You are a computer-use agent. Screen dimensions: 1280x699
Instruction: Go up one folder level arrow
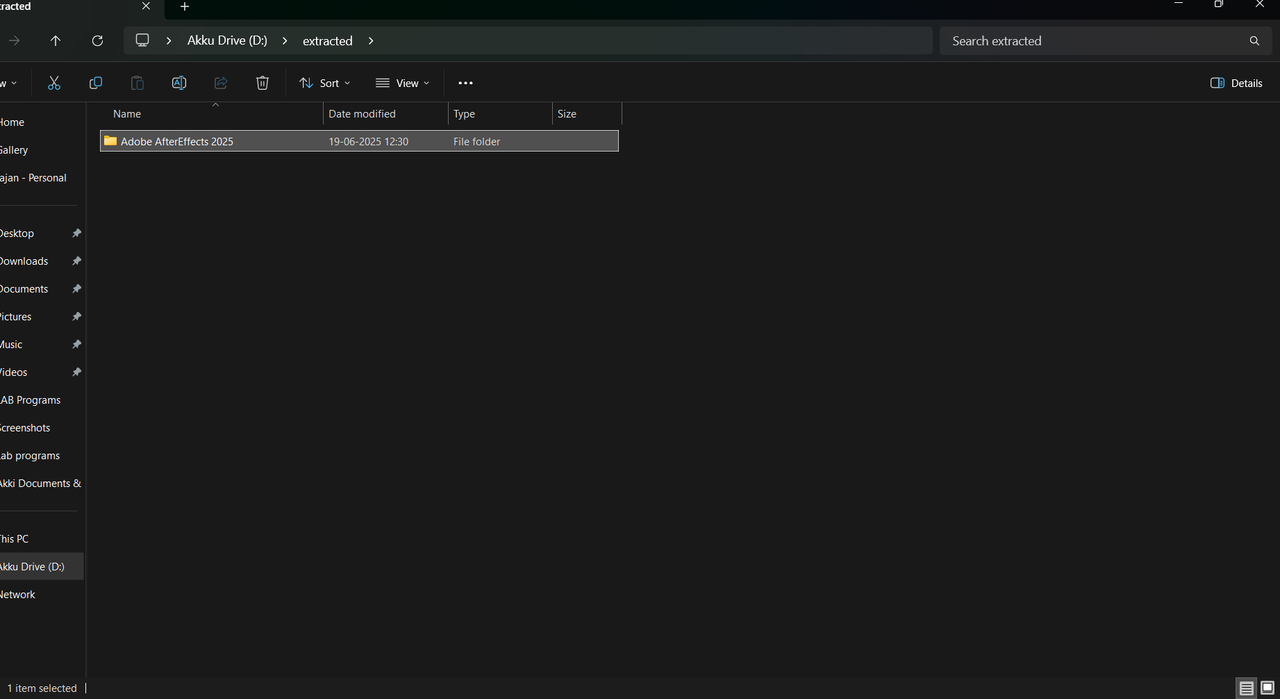coord(55,41)
